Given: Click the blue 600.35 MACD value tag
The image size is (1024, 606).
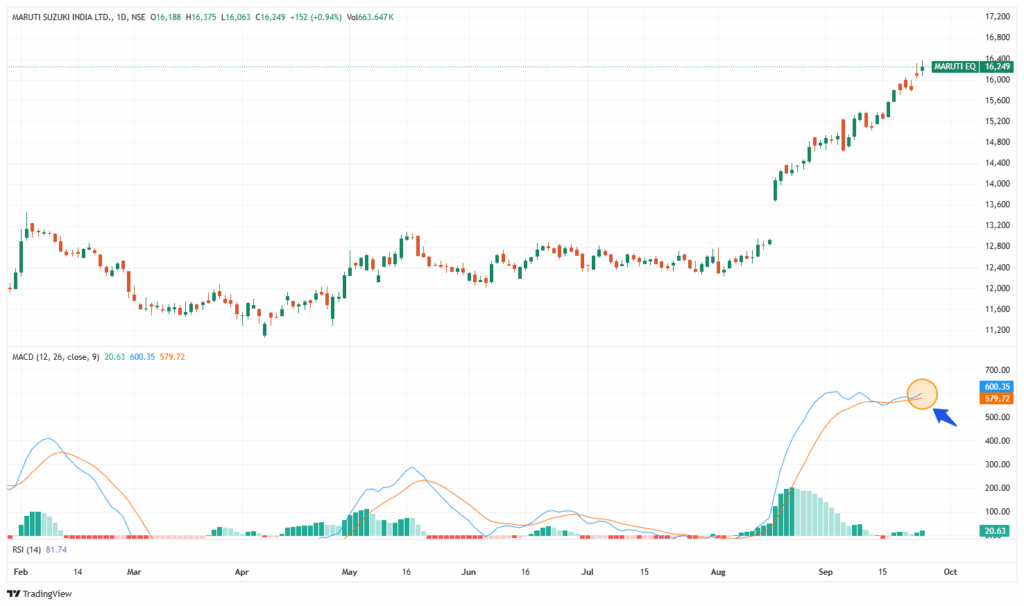Looking at the screenshot, I should pos(999,386).
